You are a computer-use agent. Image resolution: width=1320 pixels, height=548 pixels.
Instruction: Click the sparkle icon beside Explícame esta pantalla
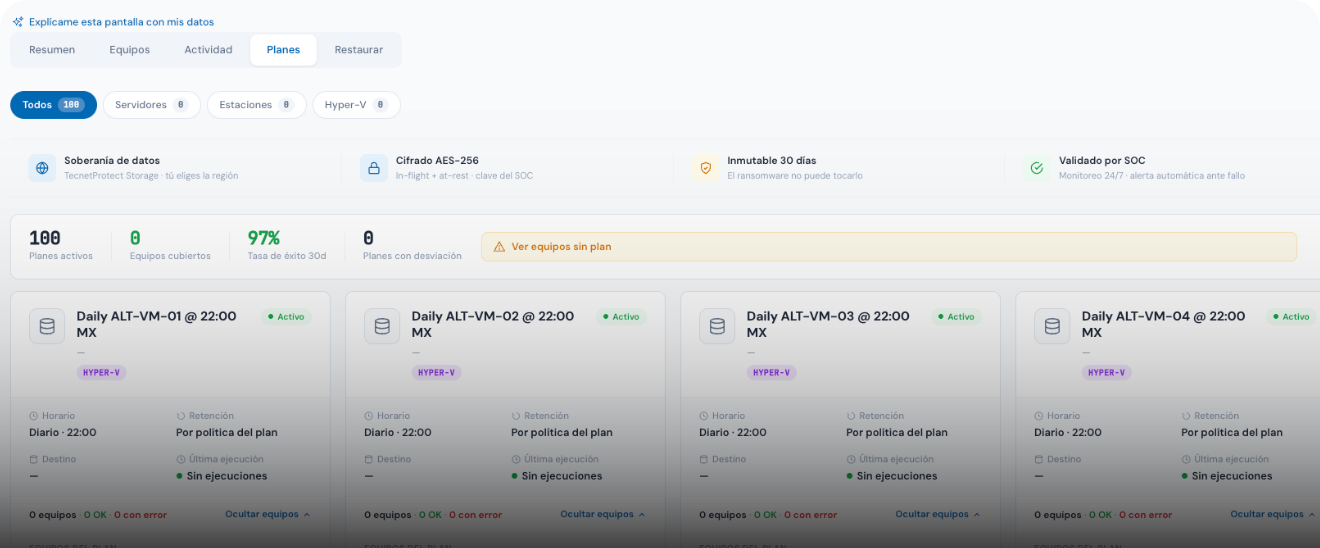click(x=18, y=22)
